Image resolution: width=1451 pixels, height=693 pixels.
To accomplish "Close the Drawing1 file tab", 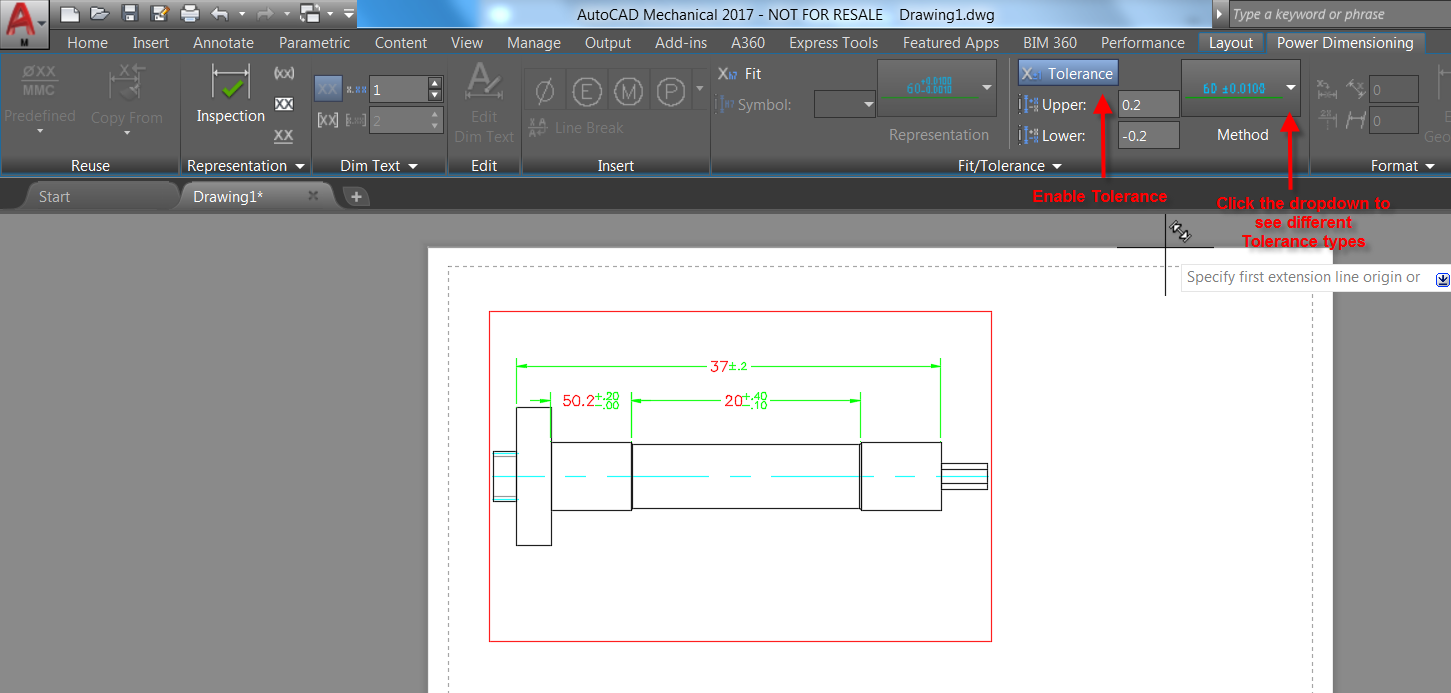I will 313,196.
